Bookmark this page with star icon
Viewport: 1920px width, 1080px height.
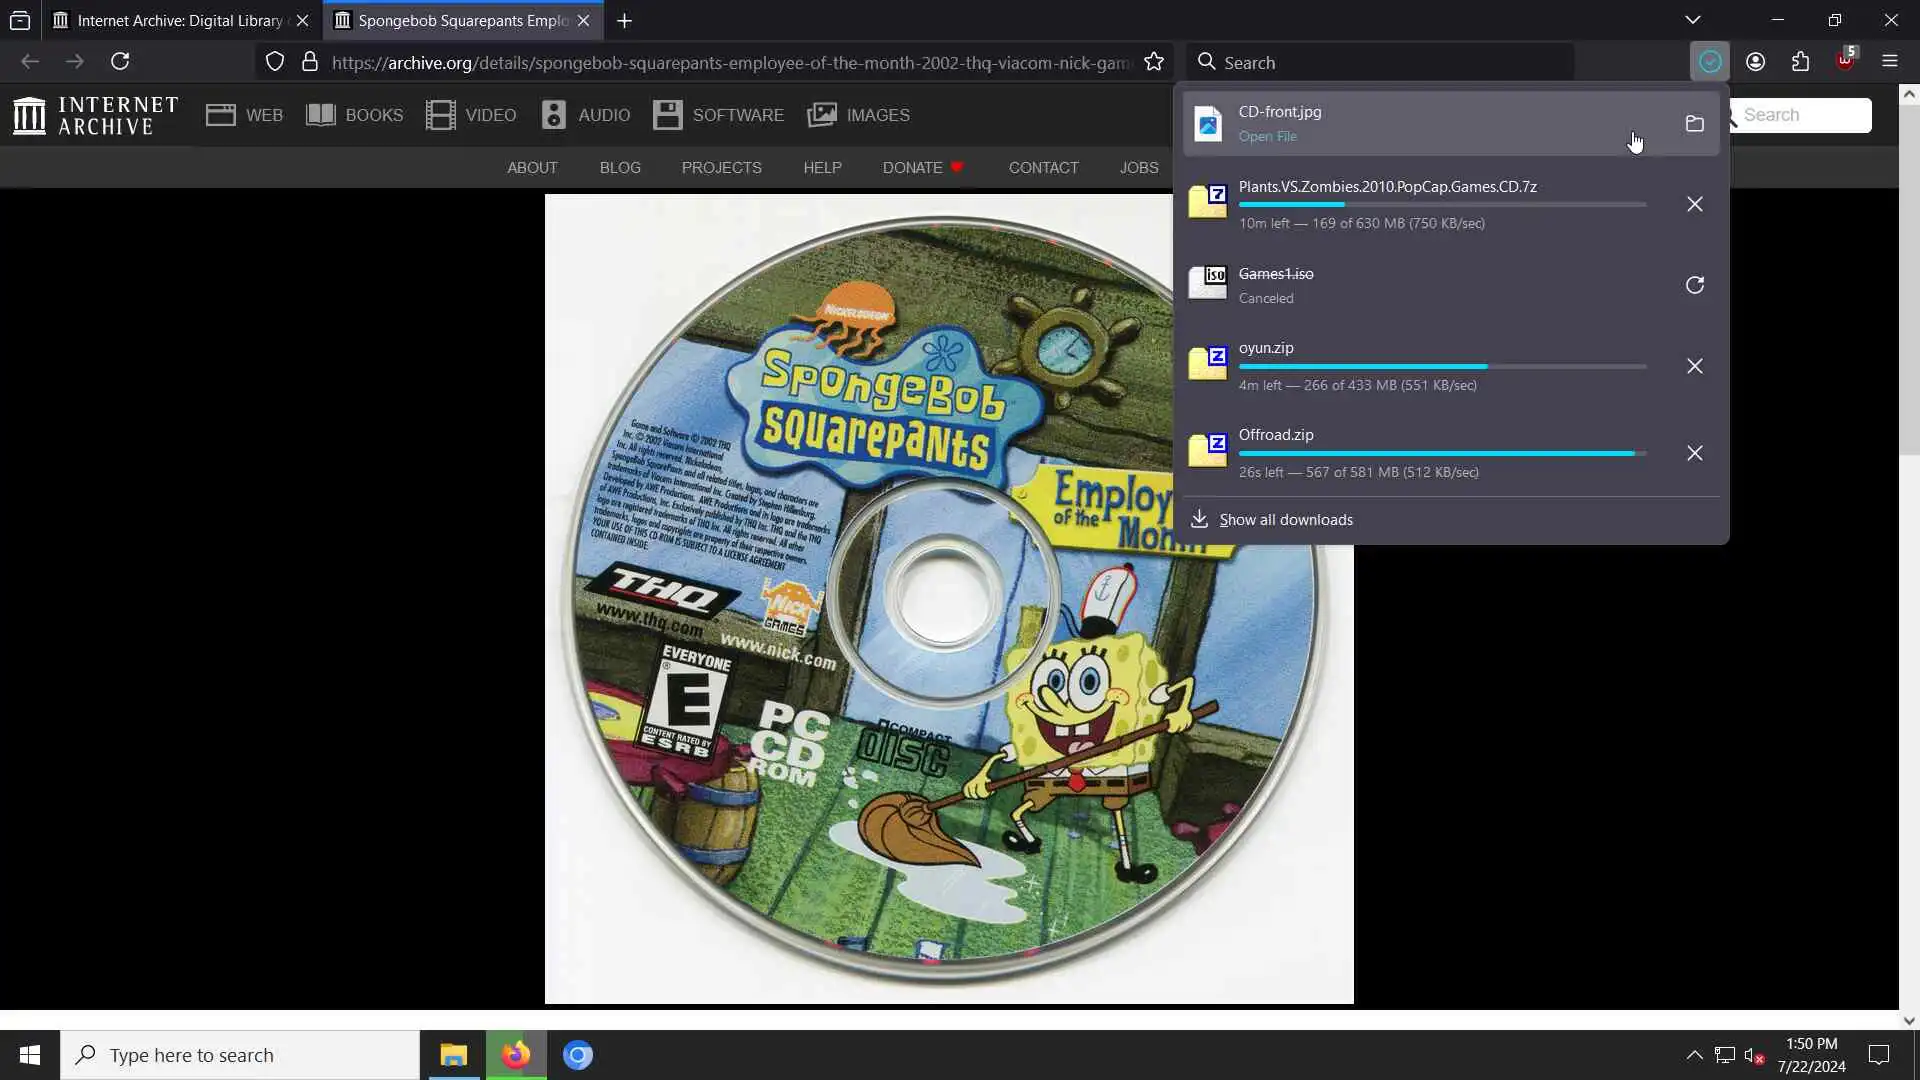tap(1154, 62)
